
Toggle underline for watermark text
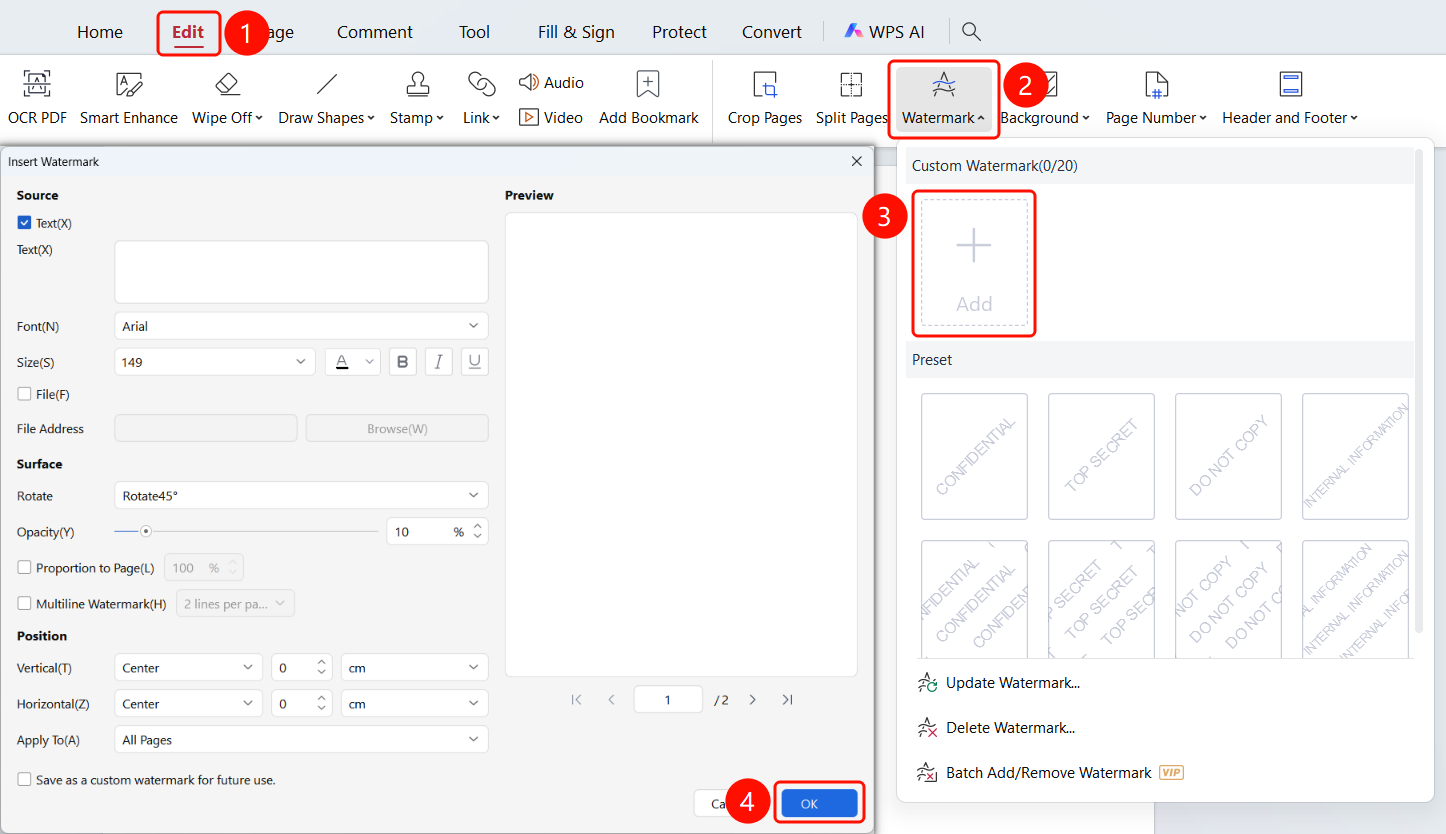click(x=474, y=362)
